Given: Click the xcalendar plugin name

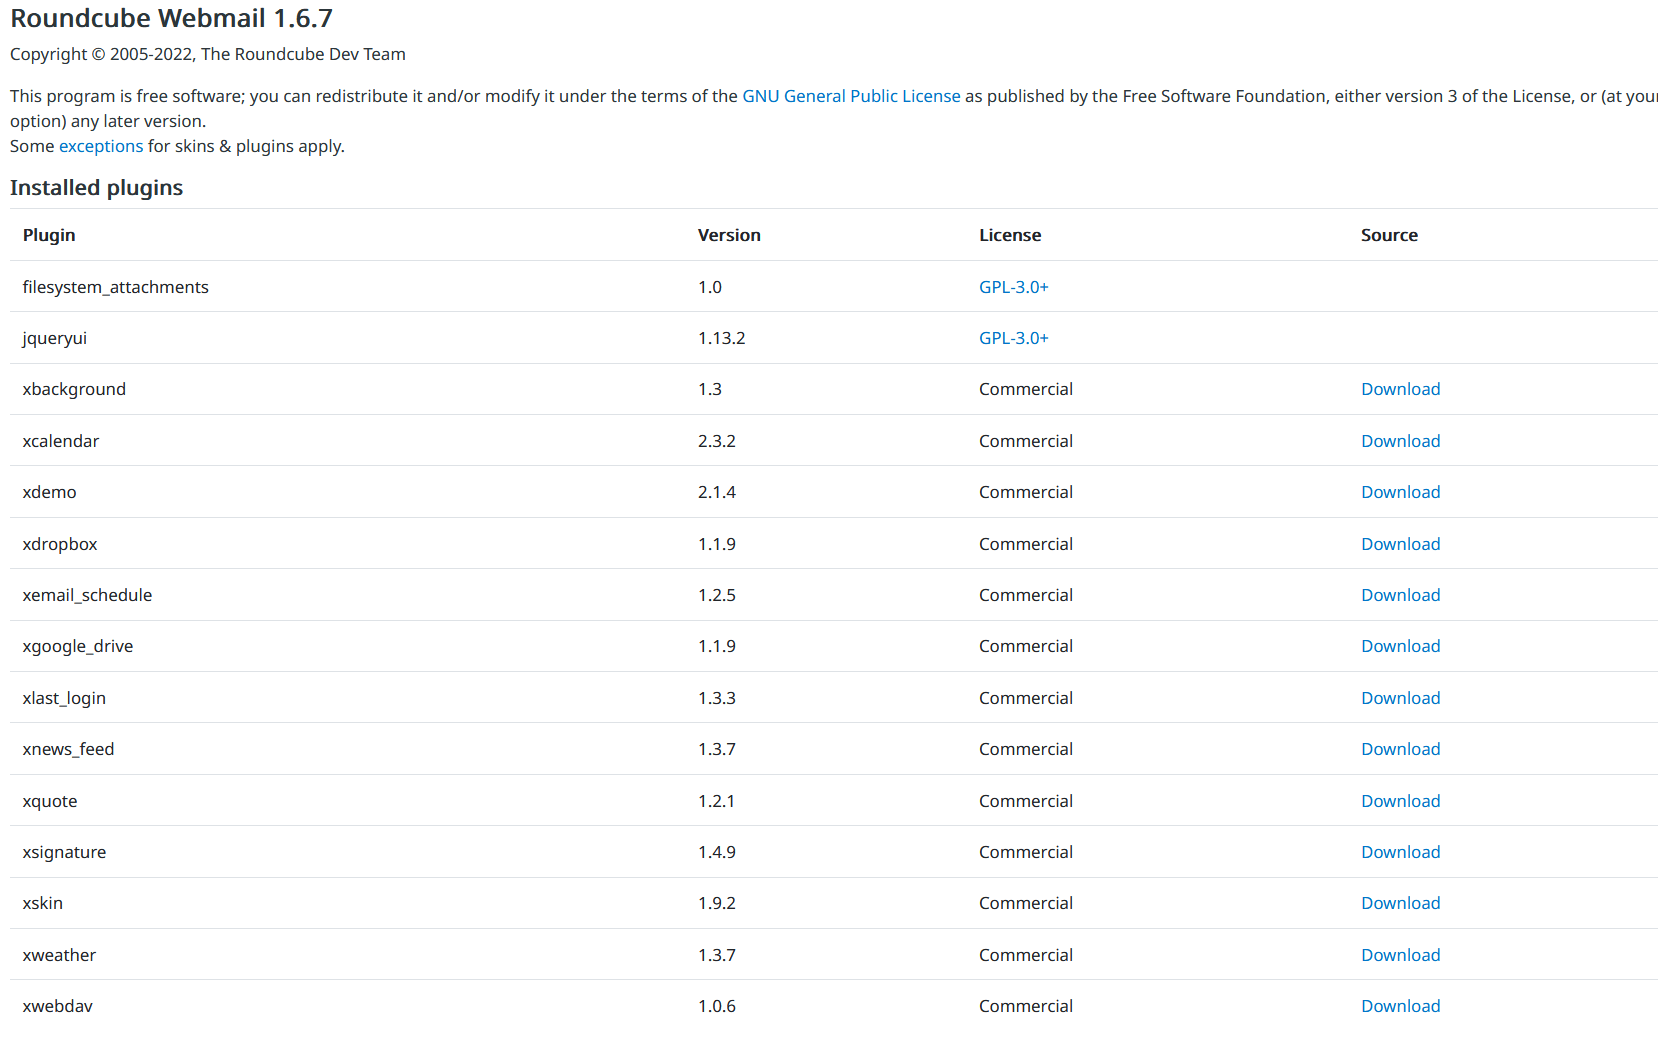Looking at the screenshot, I should coord(61,441).
